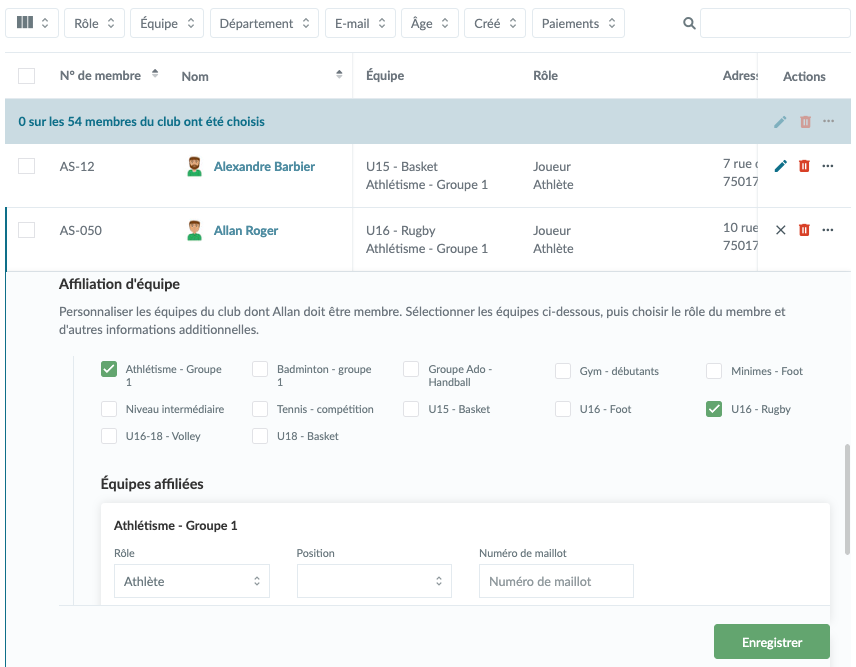856x667 pixels.
Task: Click the Enregistrer button
Action: (771, 642)
